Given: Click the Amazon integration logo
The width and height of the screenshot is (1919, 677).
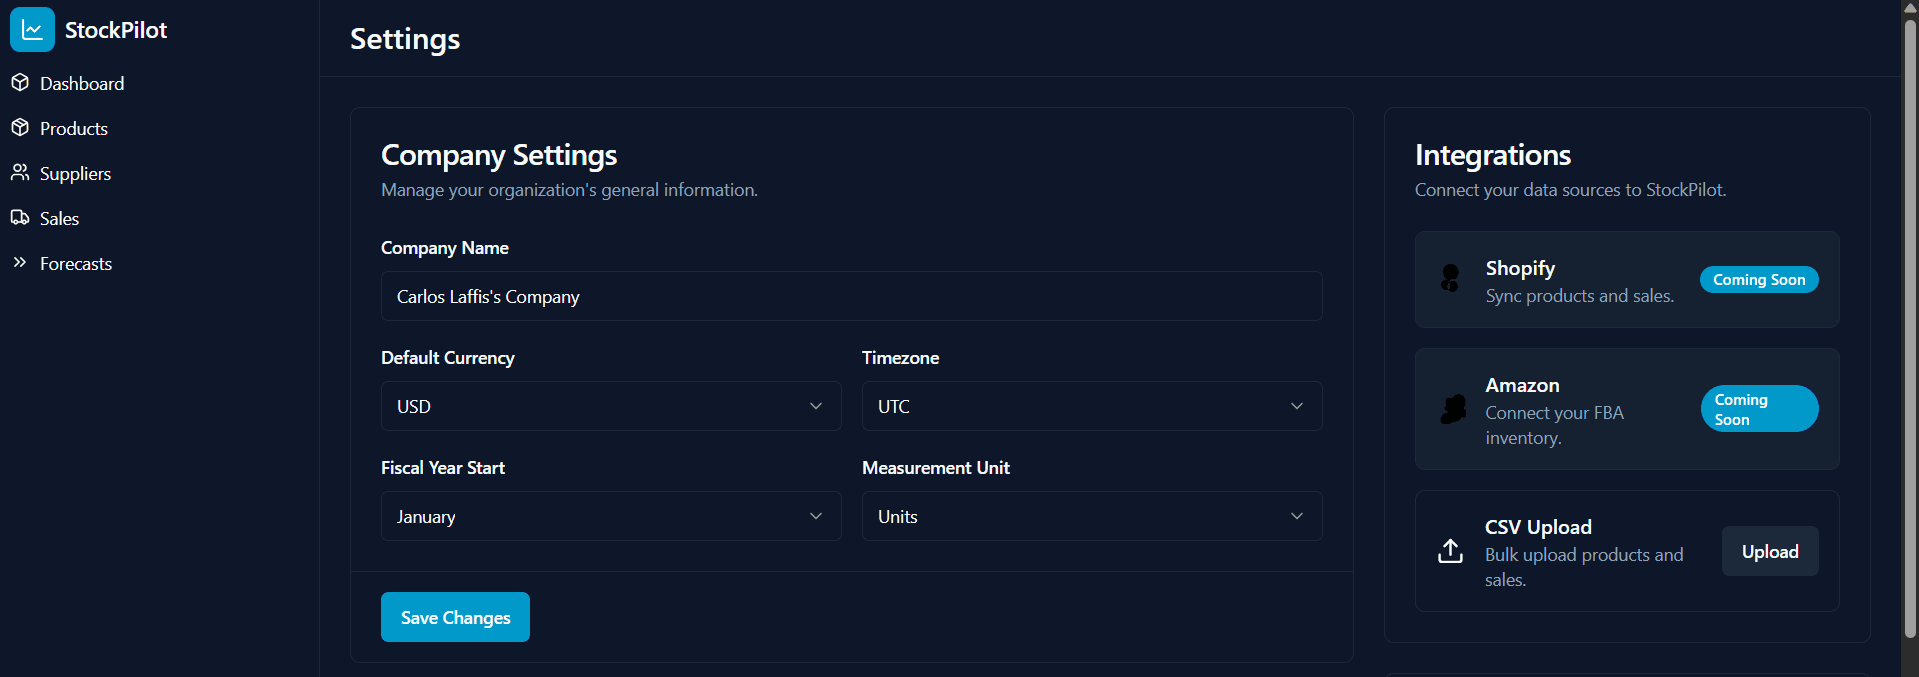Looking at the screenshot, I should 1452,408.
